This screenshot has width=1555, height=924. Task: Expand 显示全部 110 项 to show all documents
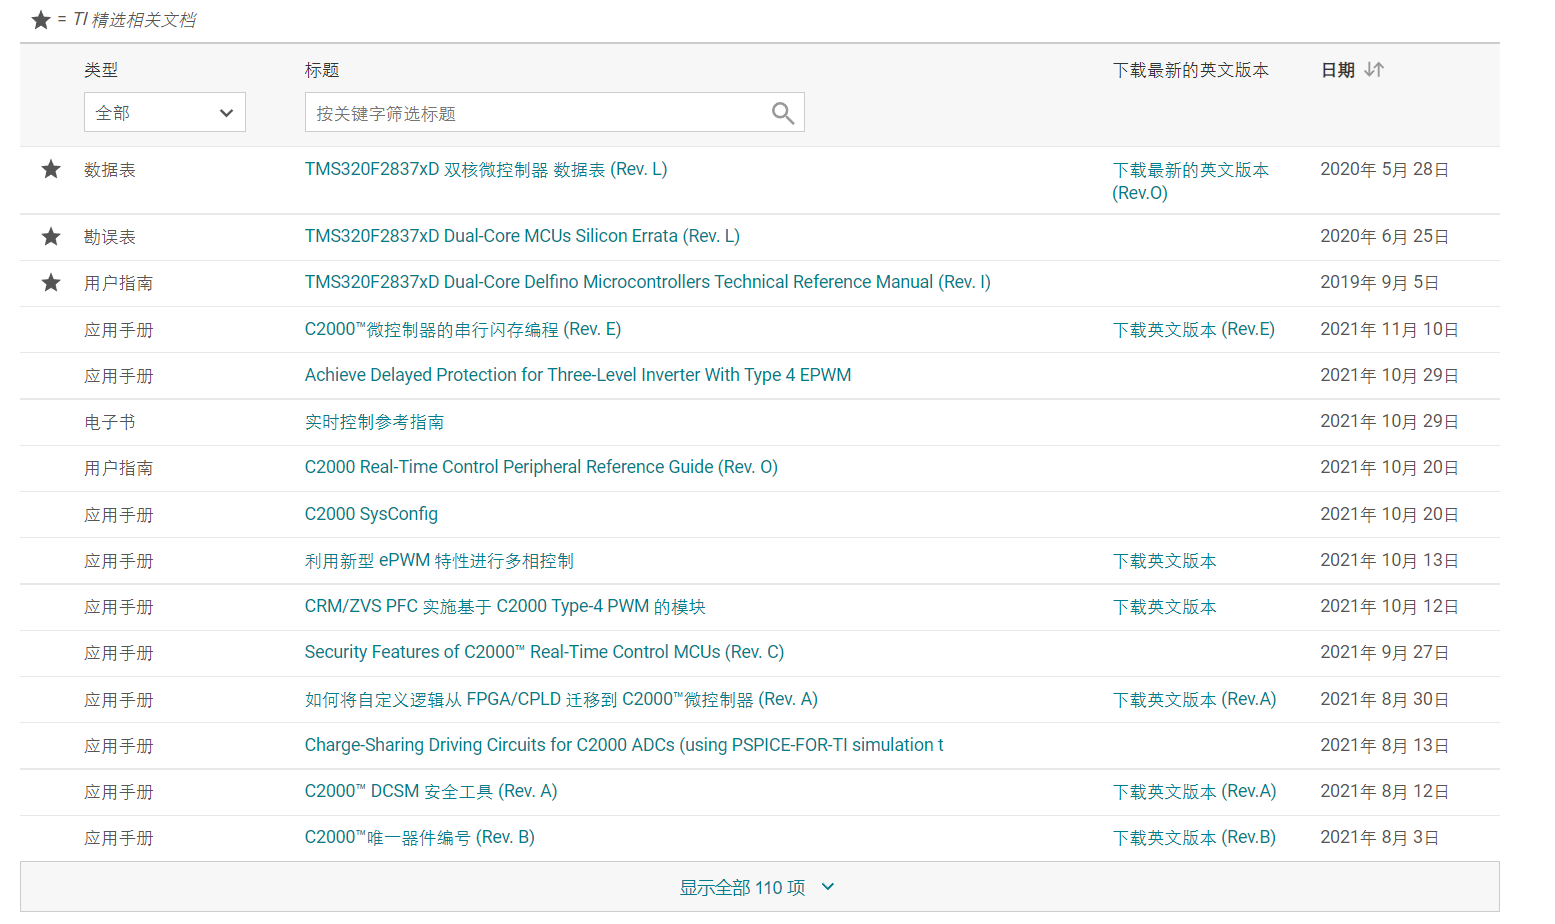(x=757, y=887)
